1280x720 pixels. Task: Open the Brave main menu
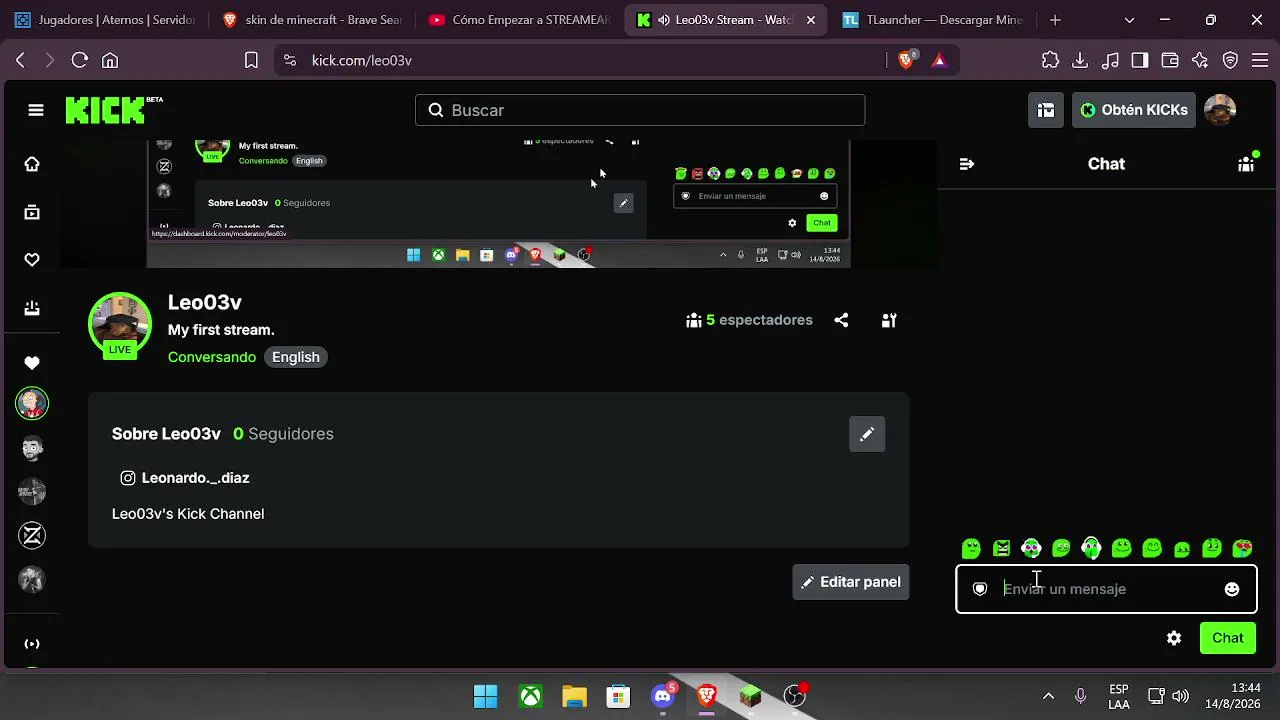pyautogui.click(x=1260, y=60)
